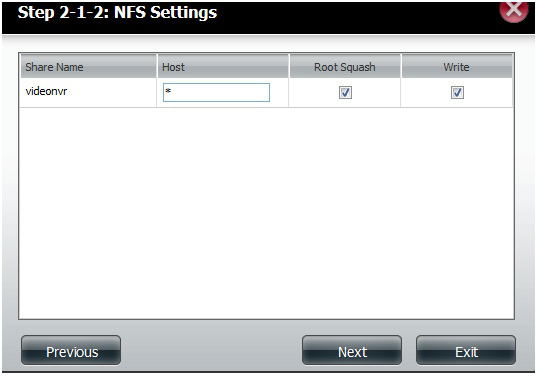The height and width of the screenshot is (377, 537).
Task: Click the Step 2-1-2: NFS Settings title
Action: click(x=117, y=13)
